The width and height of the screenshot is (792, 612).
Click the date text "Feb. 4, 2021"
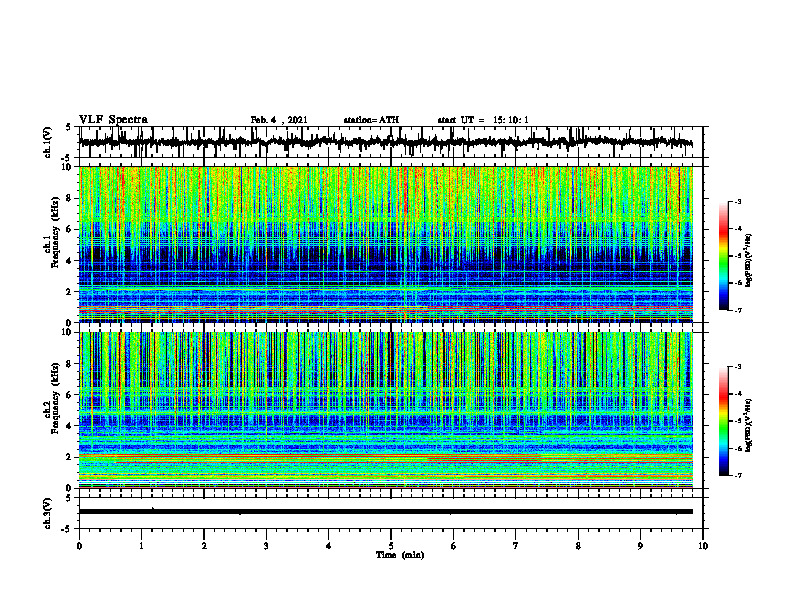tap(279, 120)
